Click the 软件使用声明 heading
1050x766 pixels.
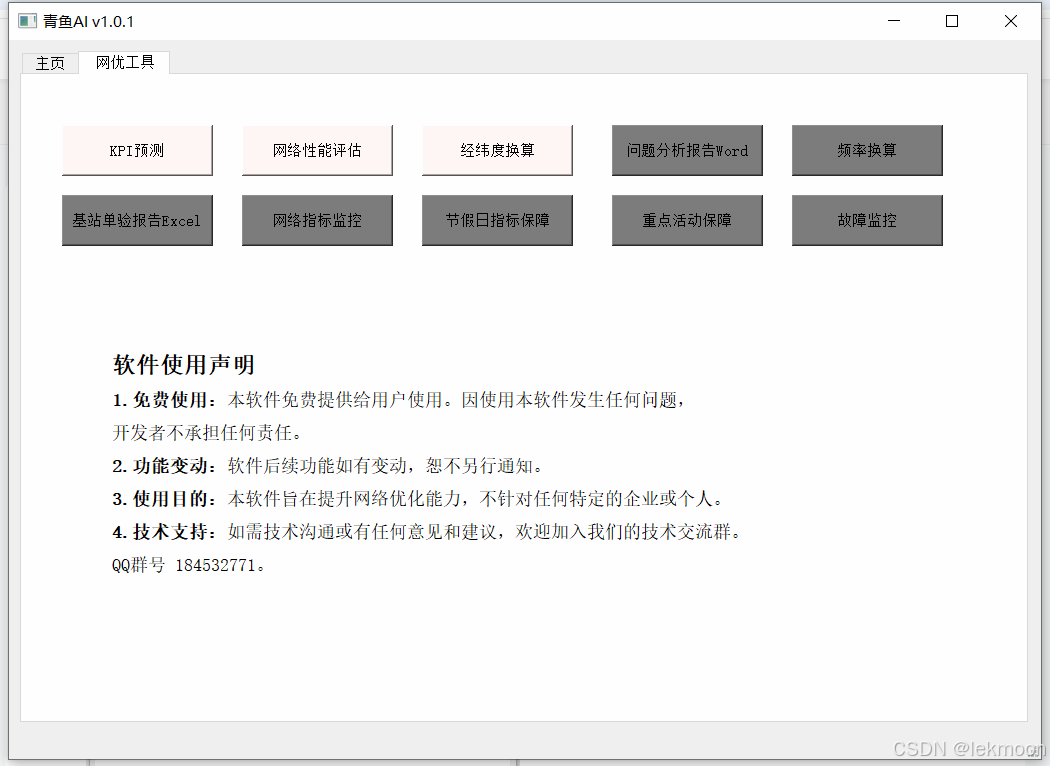coord(183,365)
